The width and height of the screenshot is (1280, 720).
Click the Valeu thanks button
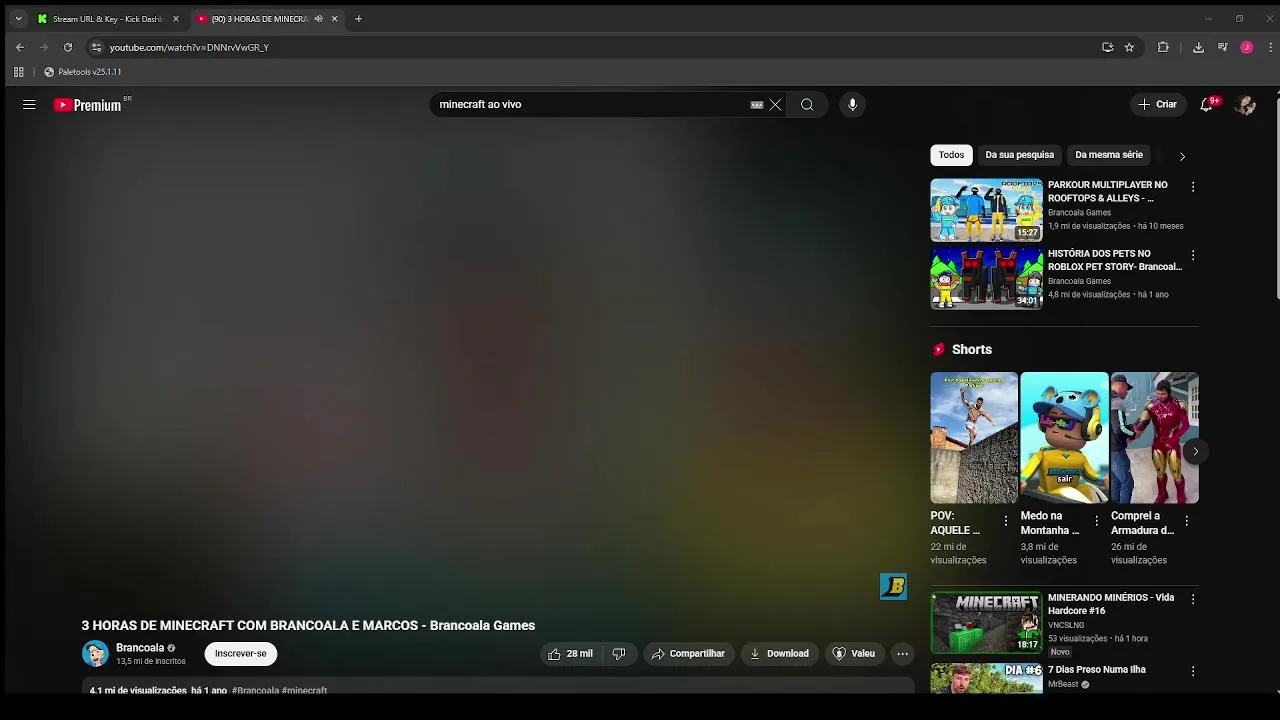(854, 654)
